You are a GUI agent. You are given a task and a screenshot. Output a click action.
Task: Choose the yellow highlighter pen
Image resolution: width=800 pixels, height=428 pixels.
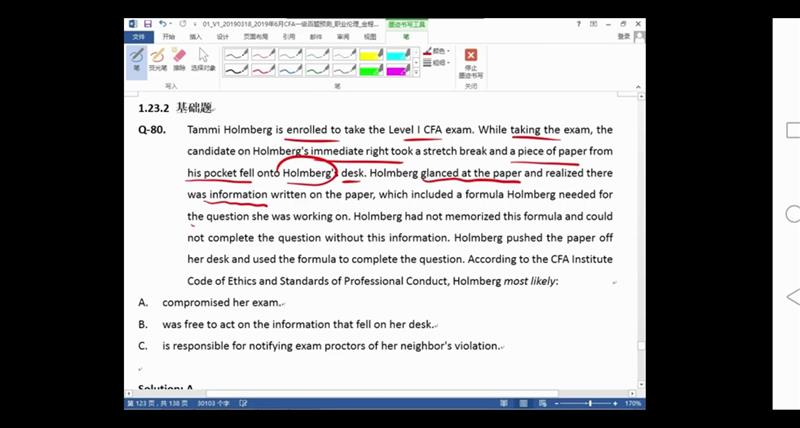[x=371, y=54]
